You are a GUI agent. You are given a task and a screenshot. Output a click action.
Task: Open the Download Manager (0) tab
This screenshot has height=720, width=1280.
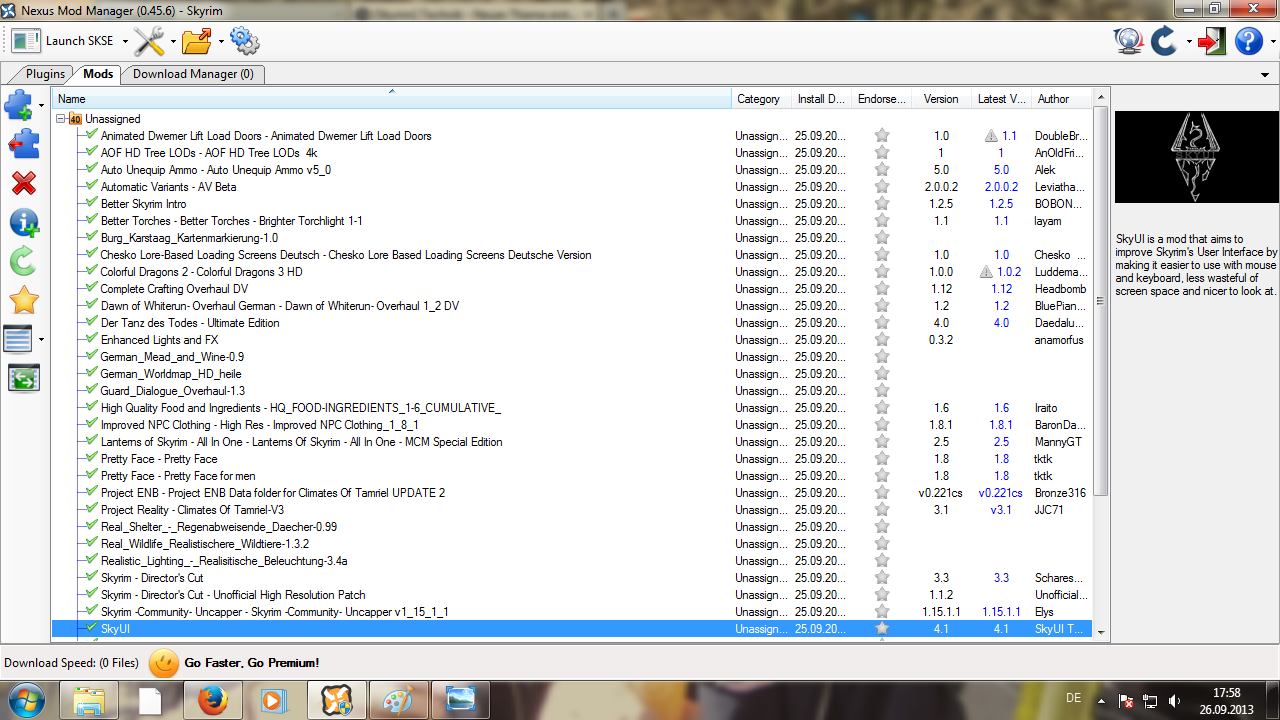pos(193,74)
